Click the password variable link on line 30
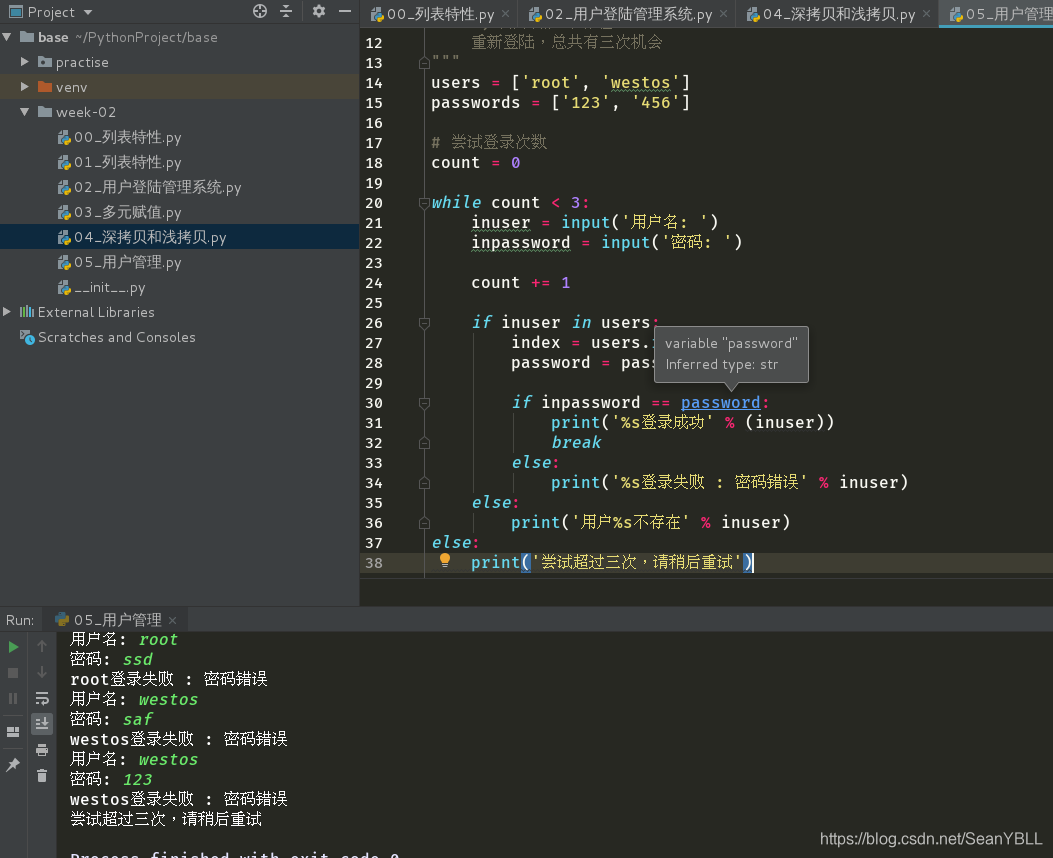Viewport: 1053px width, 858px height. (x=720, y=402)
